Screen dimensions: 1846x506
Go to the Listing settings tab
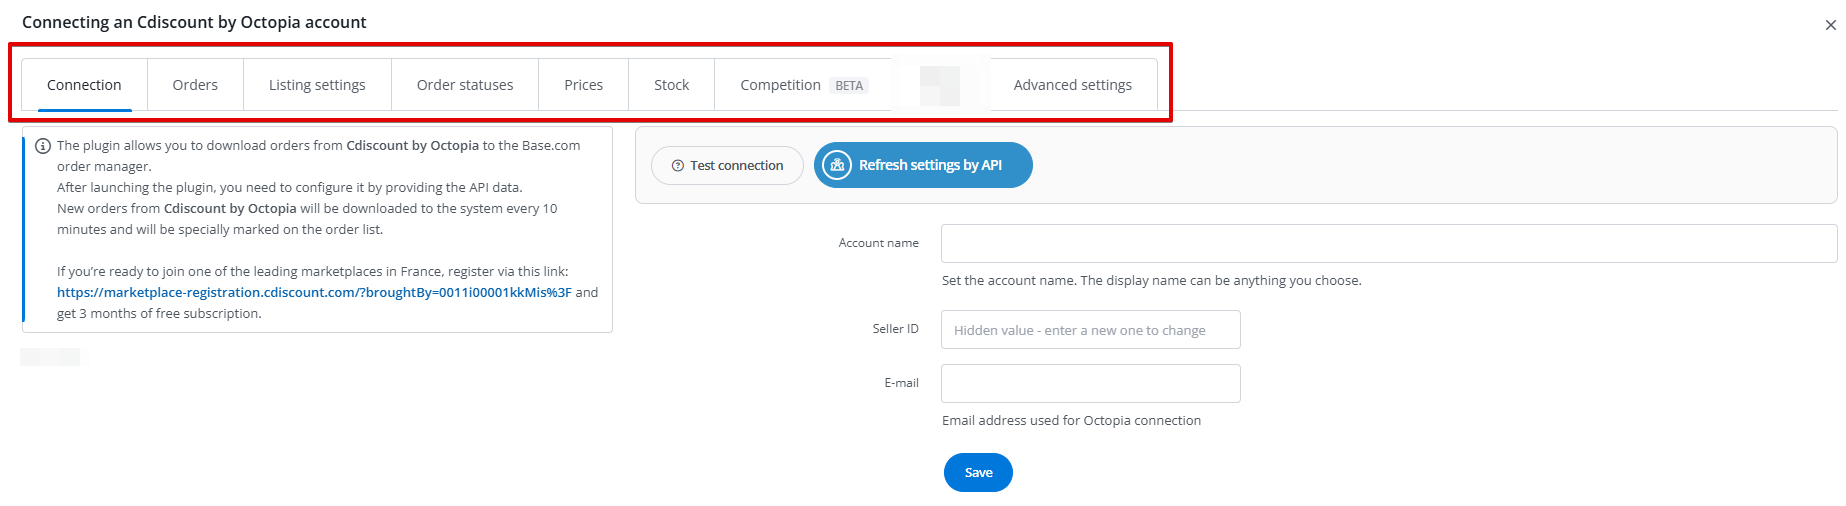[x=317, y=85]
